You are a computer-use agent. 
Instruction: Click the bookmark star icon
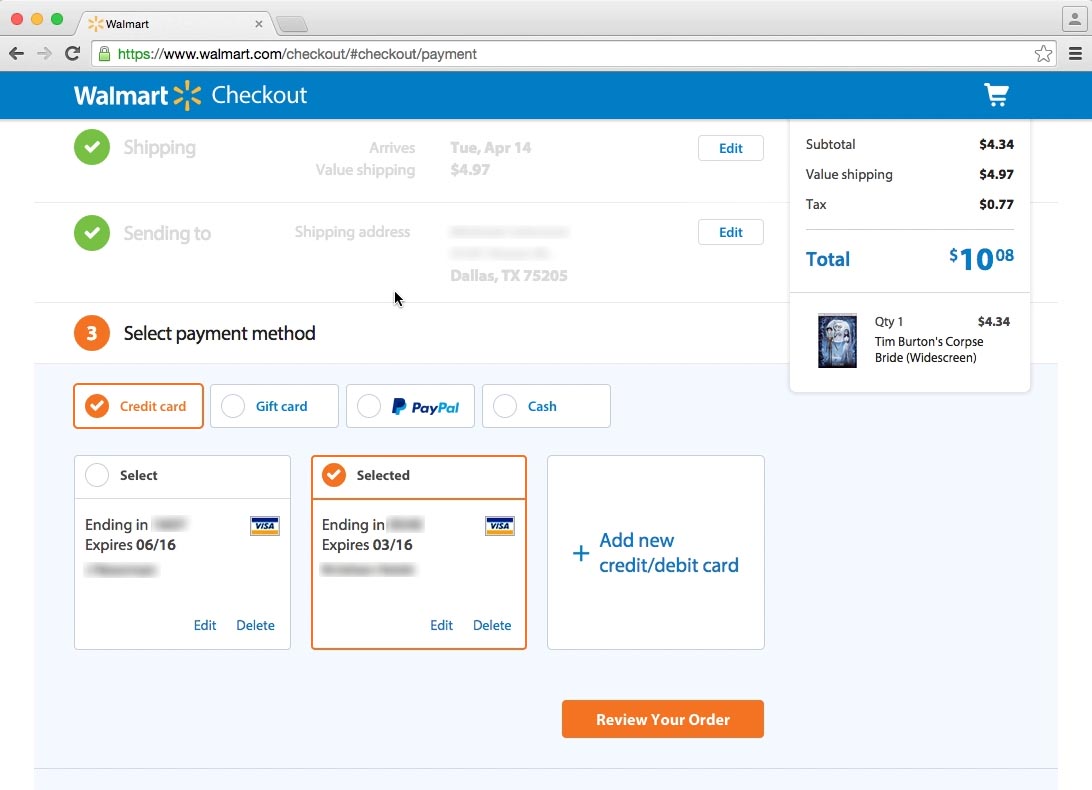[x=1043, y=54]
